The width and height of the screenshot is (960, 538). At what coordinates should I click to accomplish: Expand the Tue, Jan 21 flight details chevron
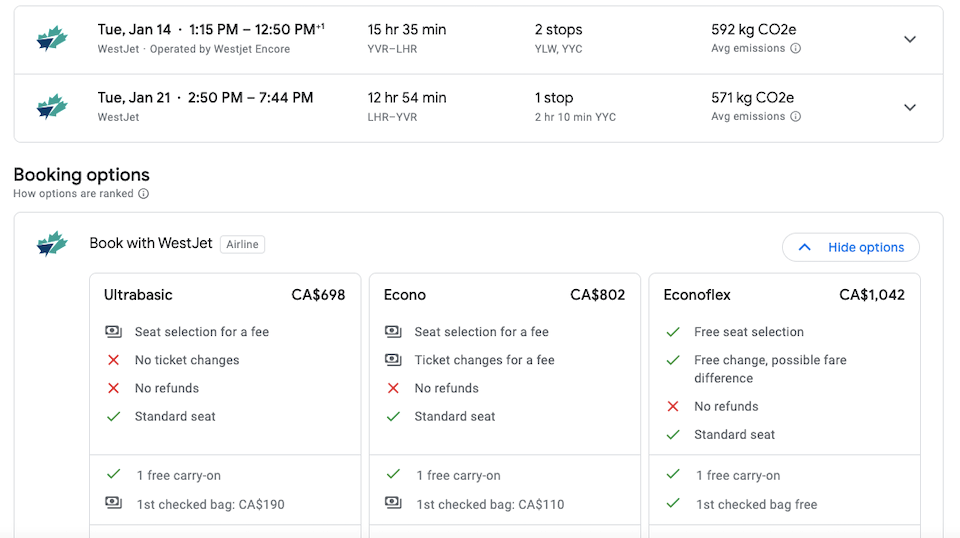coord(910,107)
